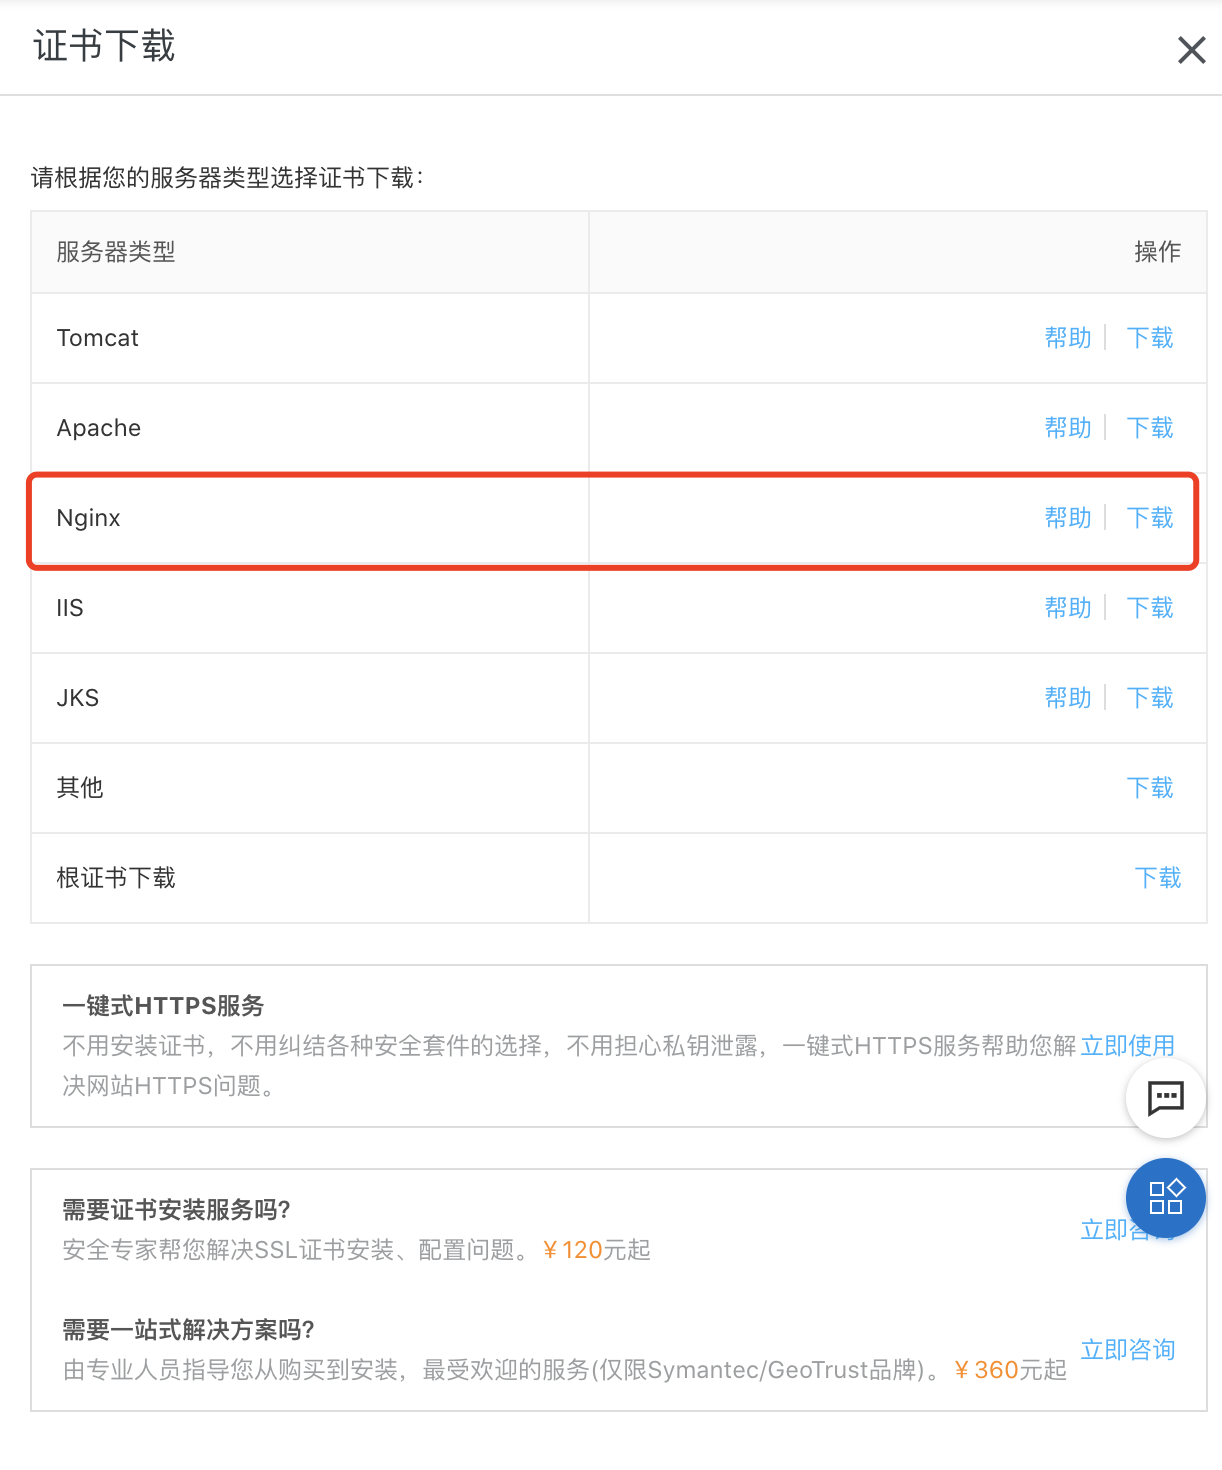This screenshot has width=1222, height=1470.
Task: Open the chat message floating icon
Action: click(x=1165, y=1098)
